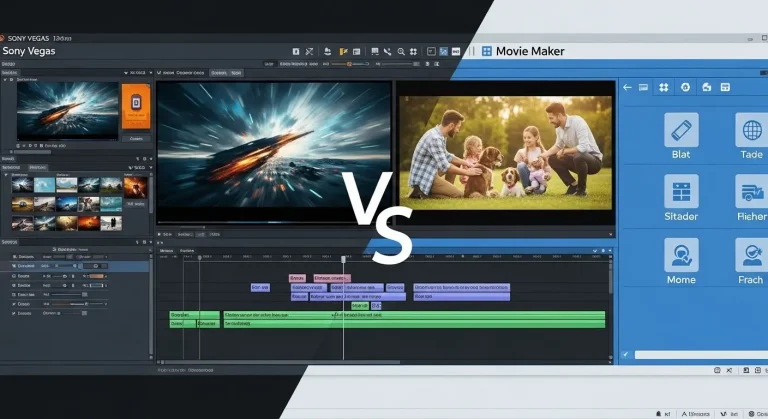Click the white document icon in Sony Vegas toolbar

click(x=296, y=51)
